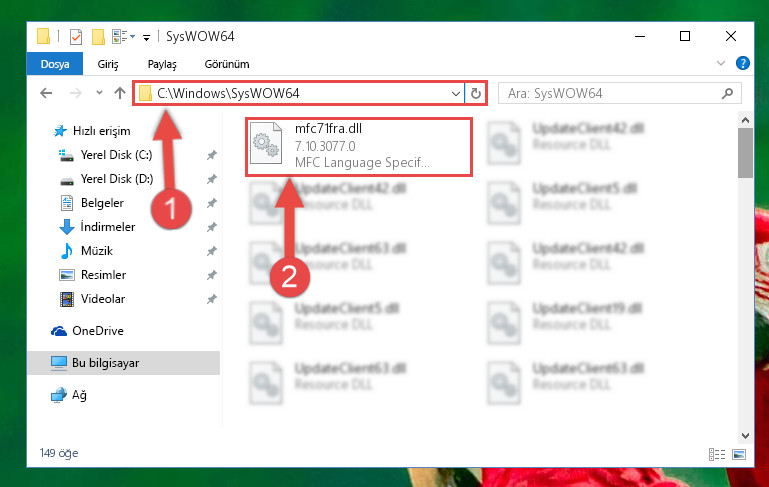The height and width of the screenshot is (487, 769).
Task: Maximize the SysWOW64 window
Action: (685, 36)
